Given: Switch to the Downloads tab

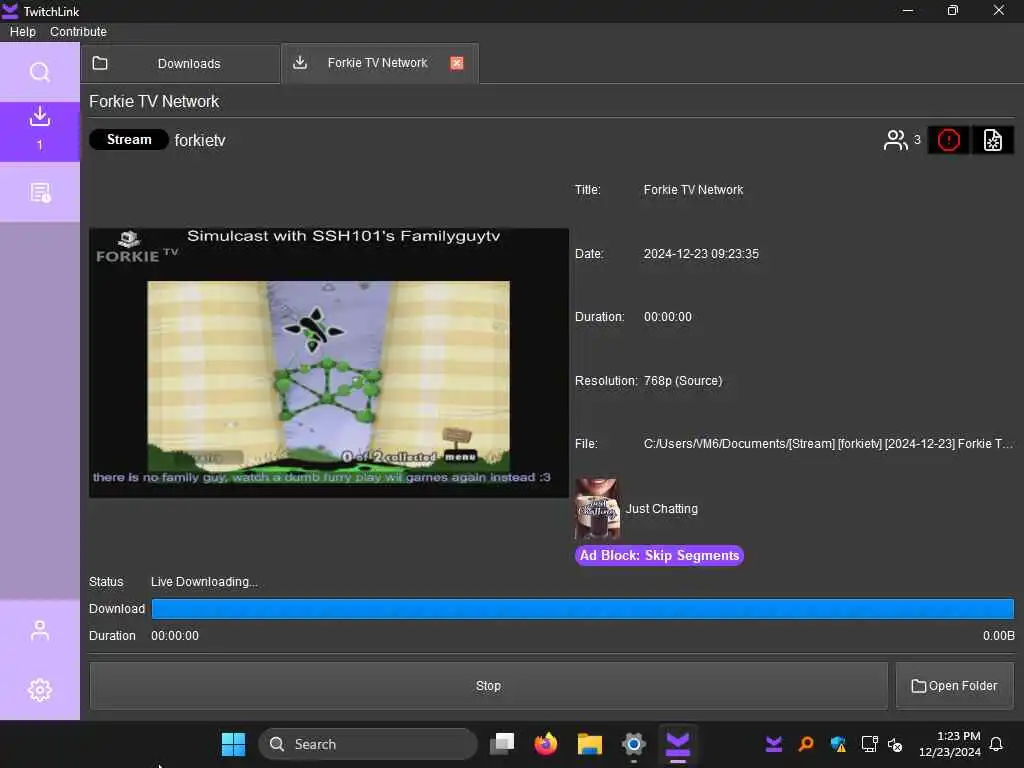Looking at the screenshot, I should point(180,63).
